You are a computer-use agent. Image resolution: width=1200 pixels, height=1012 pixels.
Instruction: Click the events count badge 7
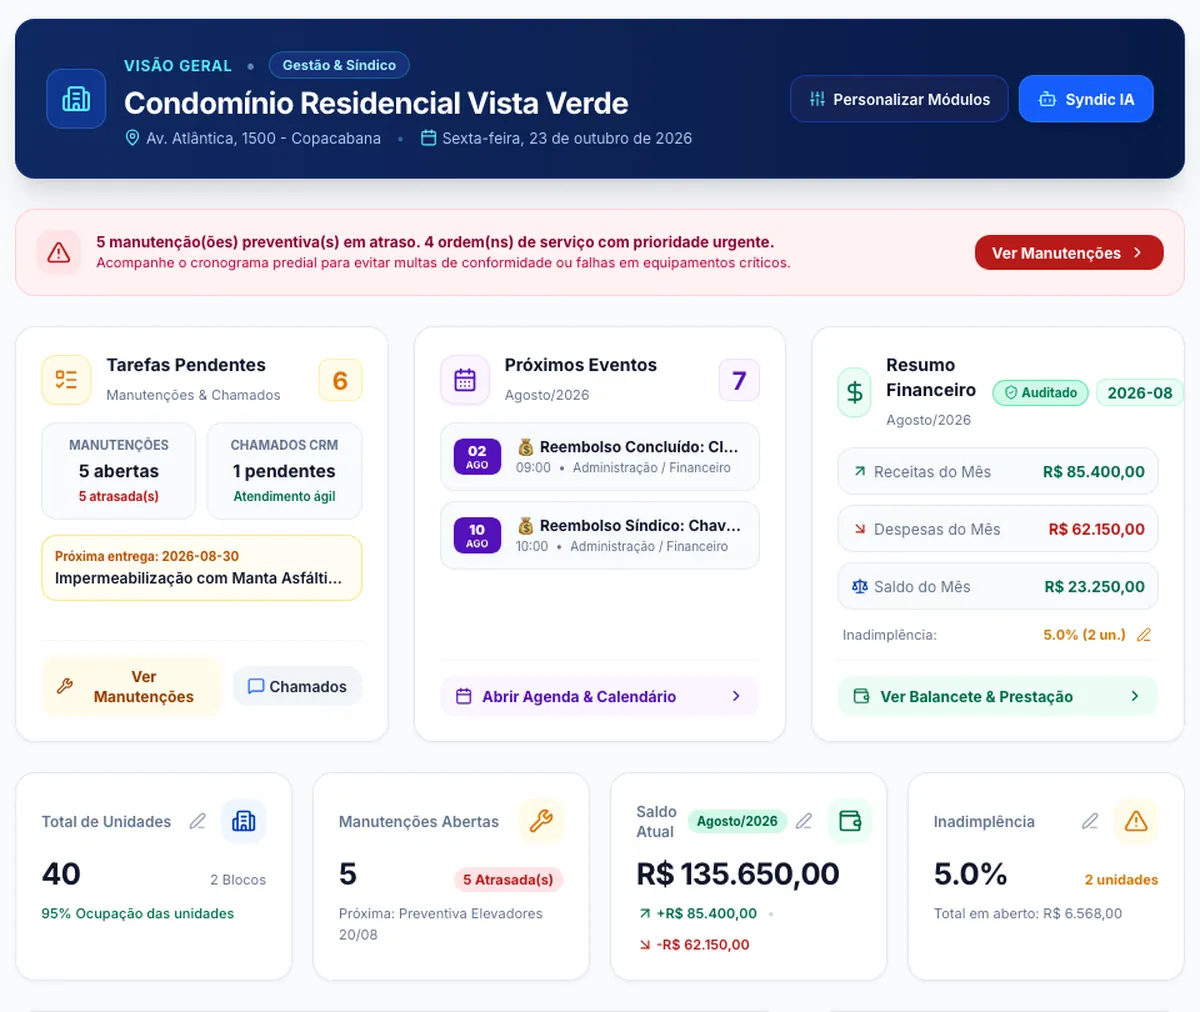(x=739, y=380)
